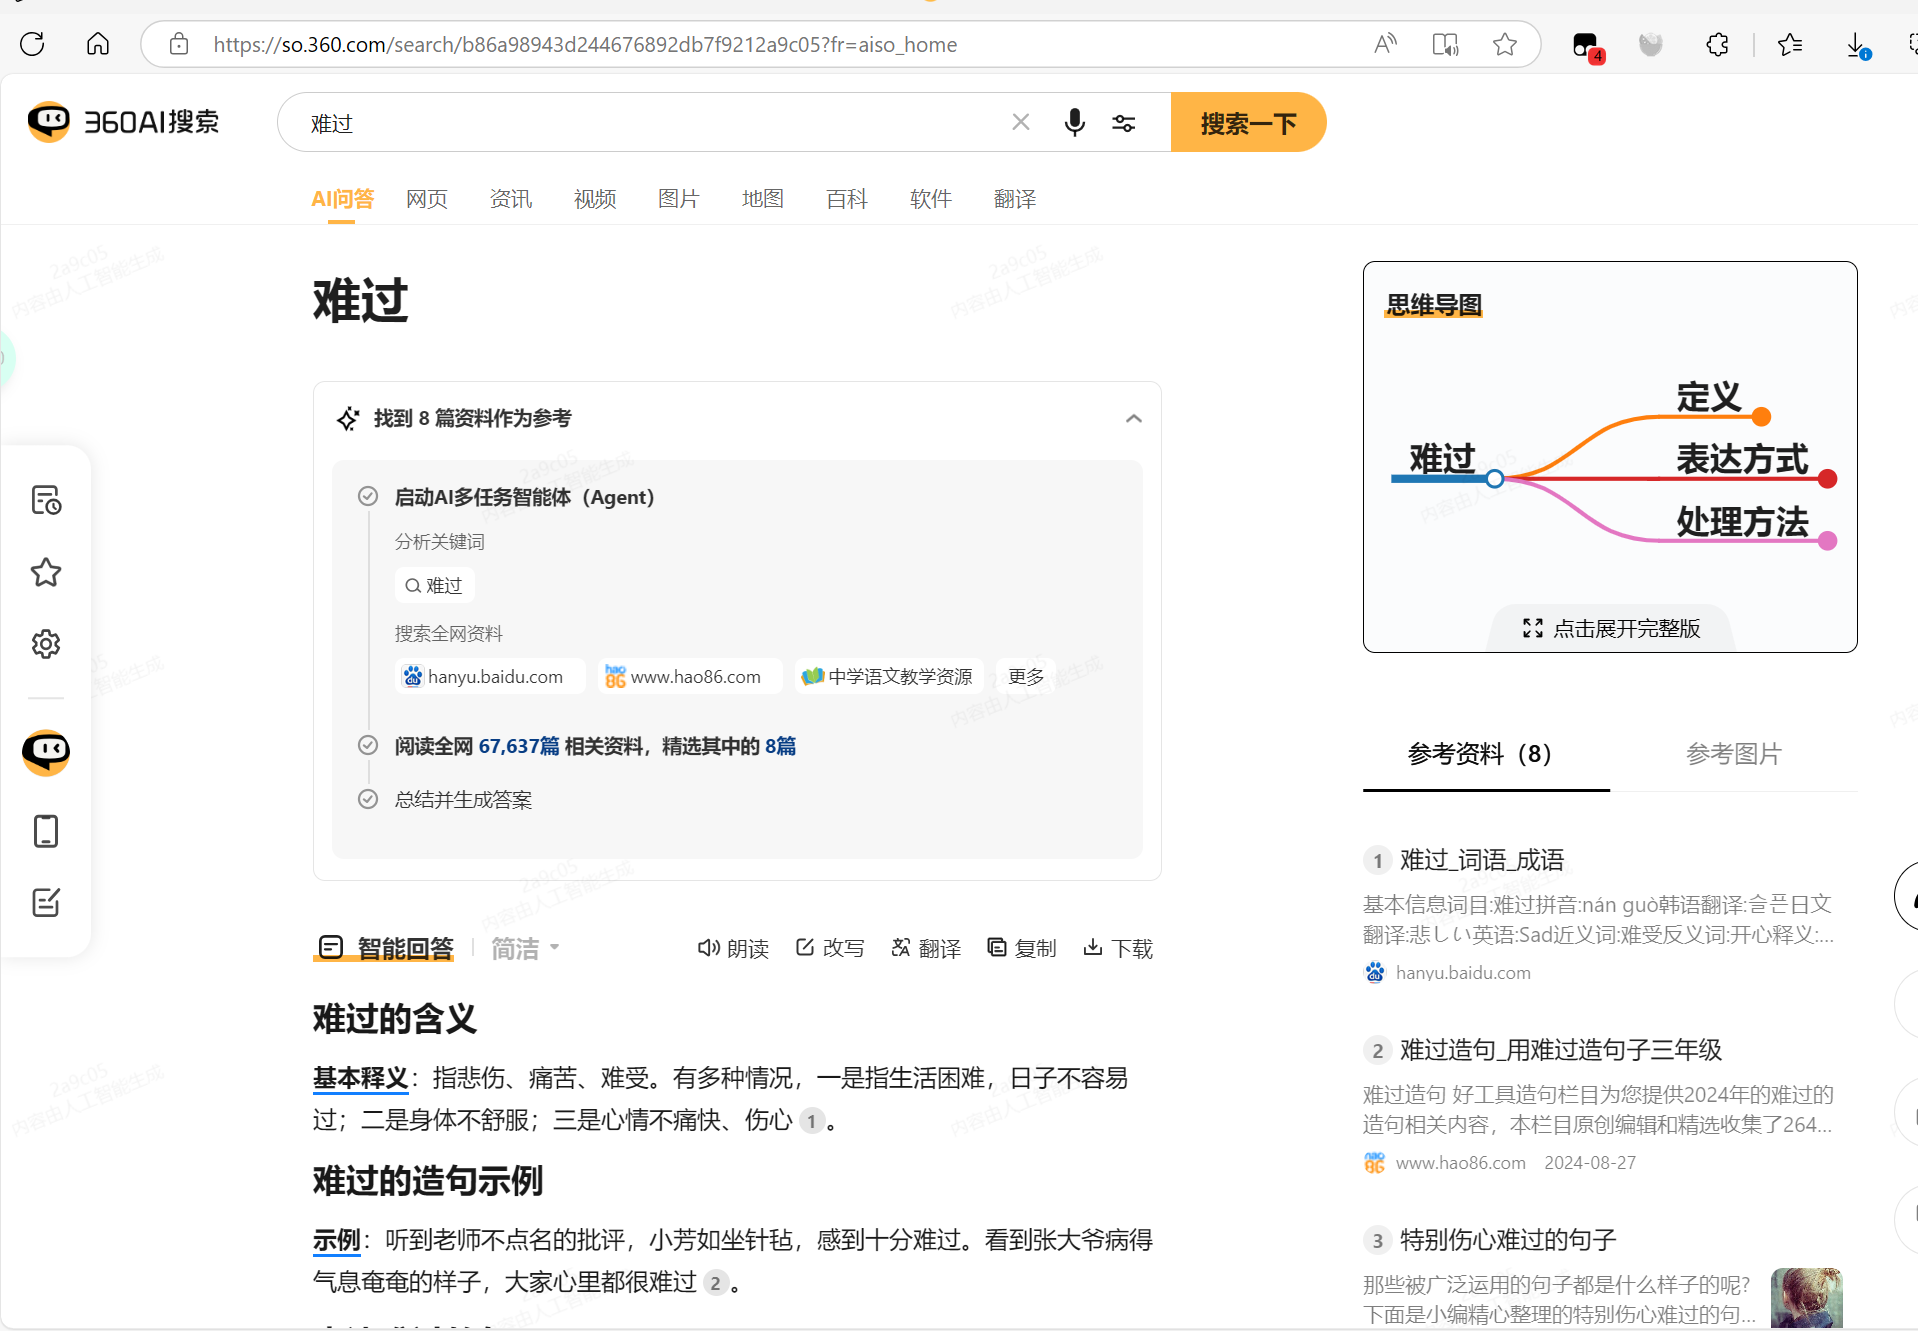Click the address bar URL so.360.com
Image resolution: width=1918 pixels, height=1331 pixels.
[585, 44]
